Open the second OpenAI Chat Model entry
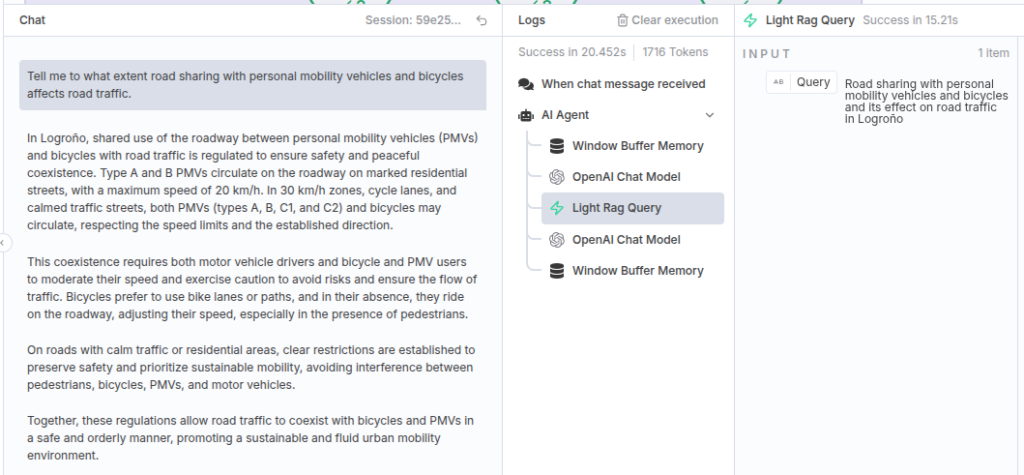The image size is (1024, 475). pyautogui.click(x=632, y=240)
